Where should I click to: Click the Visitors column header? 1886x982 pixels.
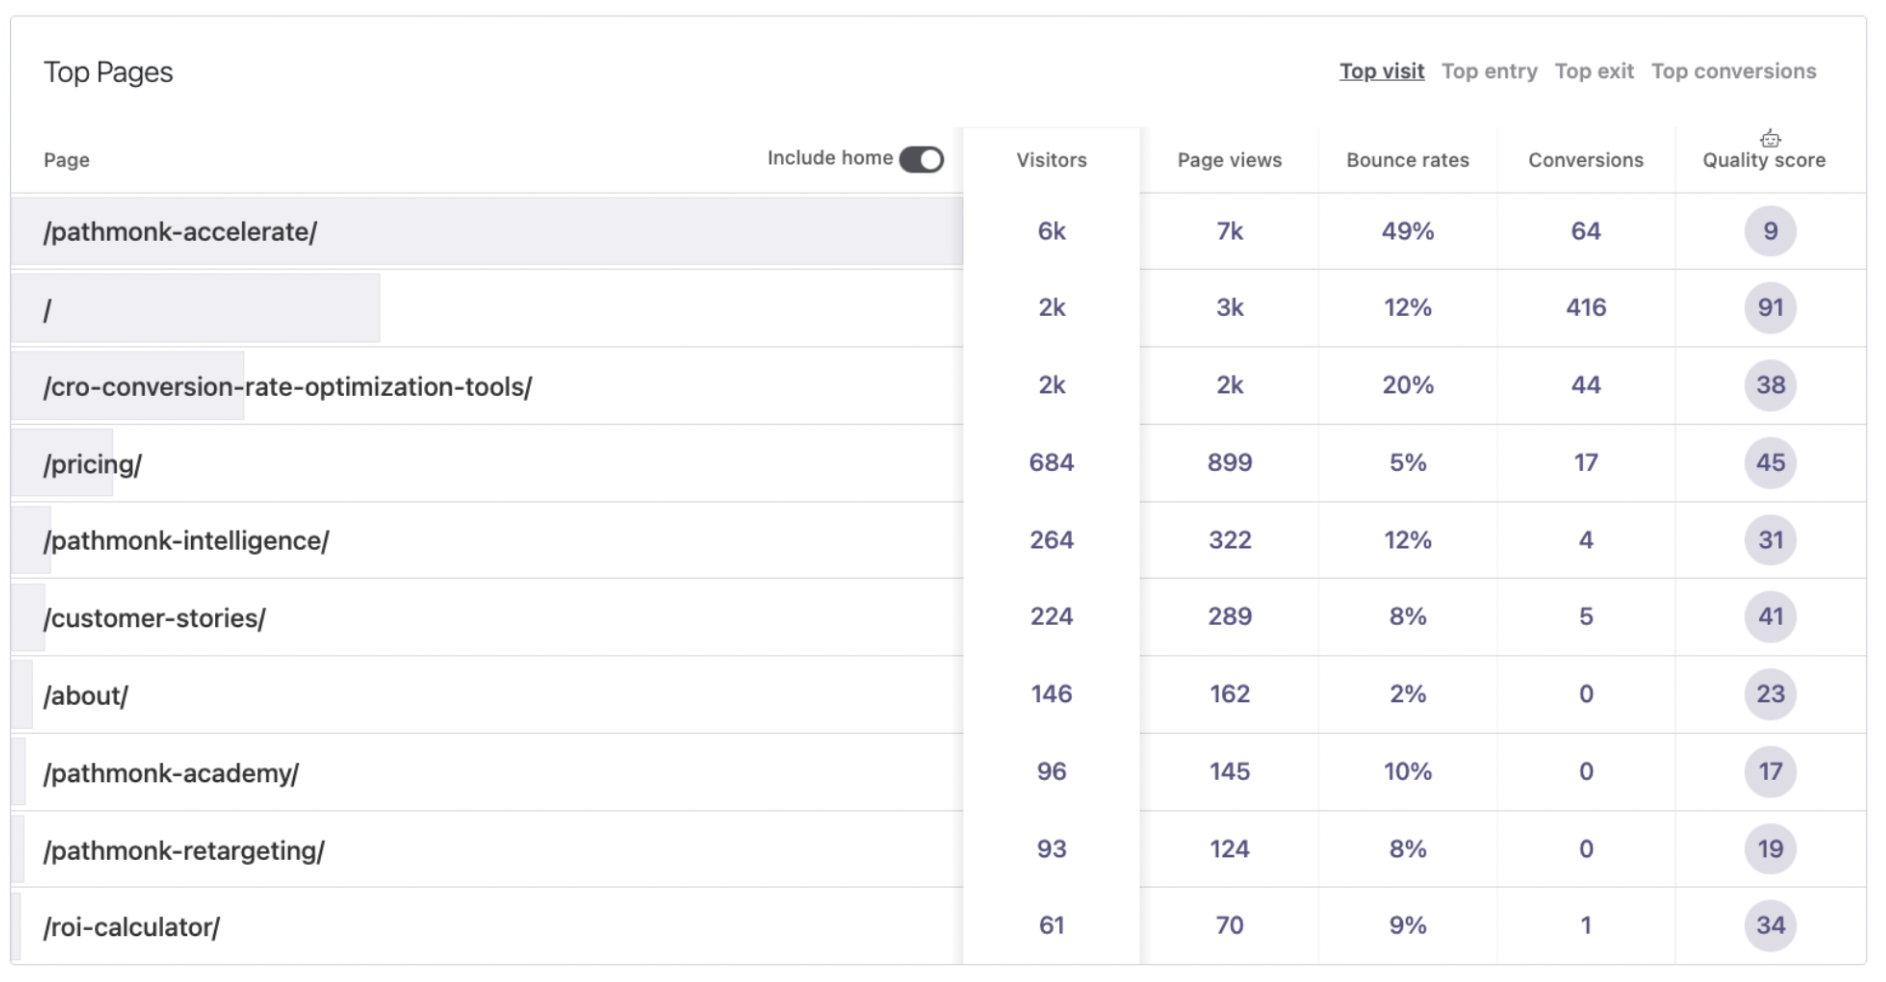click(1051, 159)
